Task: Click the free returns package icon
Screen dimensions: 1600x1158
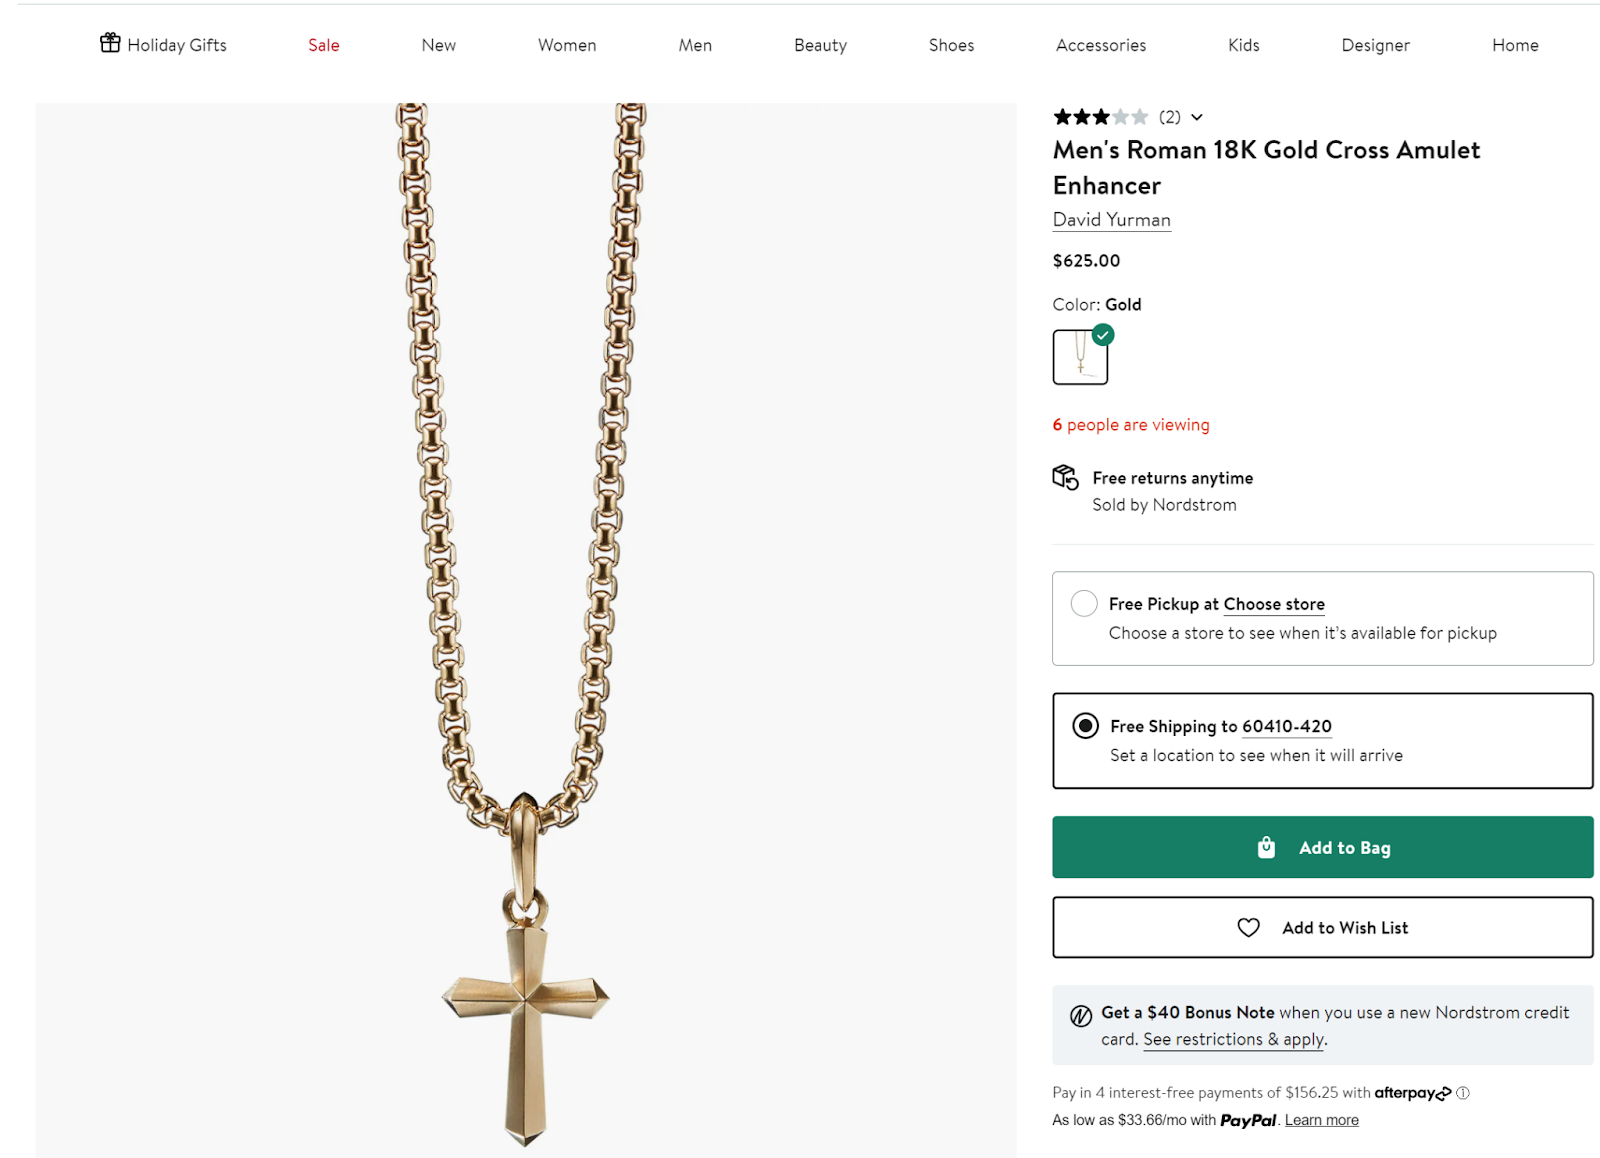Action: (x=1064, y=477)
